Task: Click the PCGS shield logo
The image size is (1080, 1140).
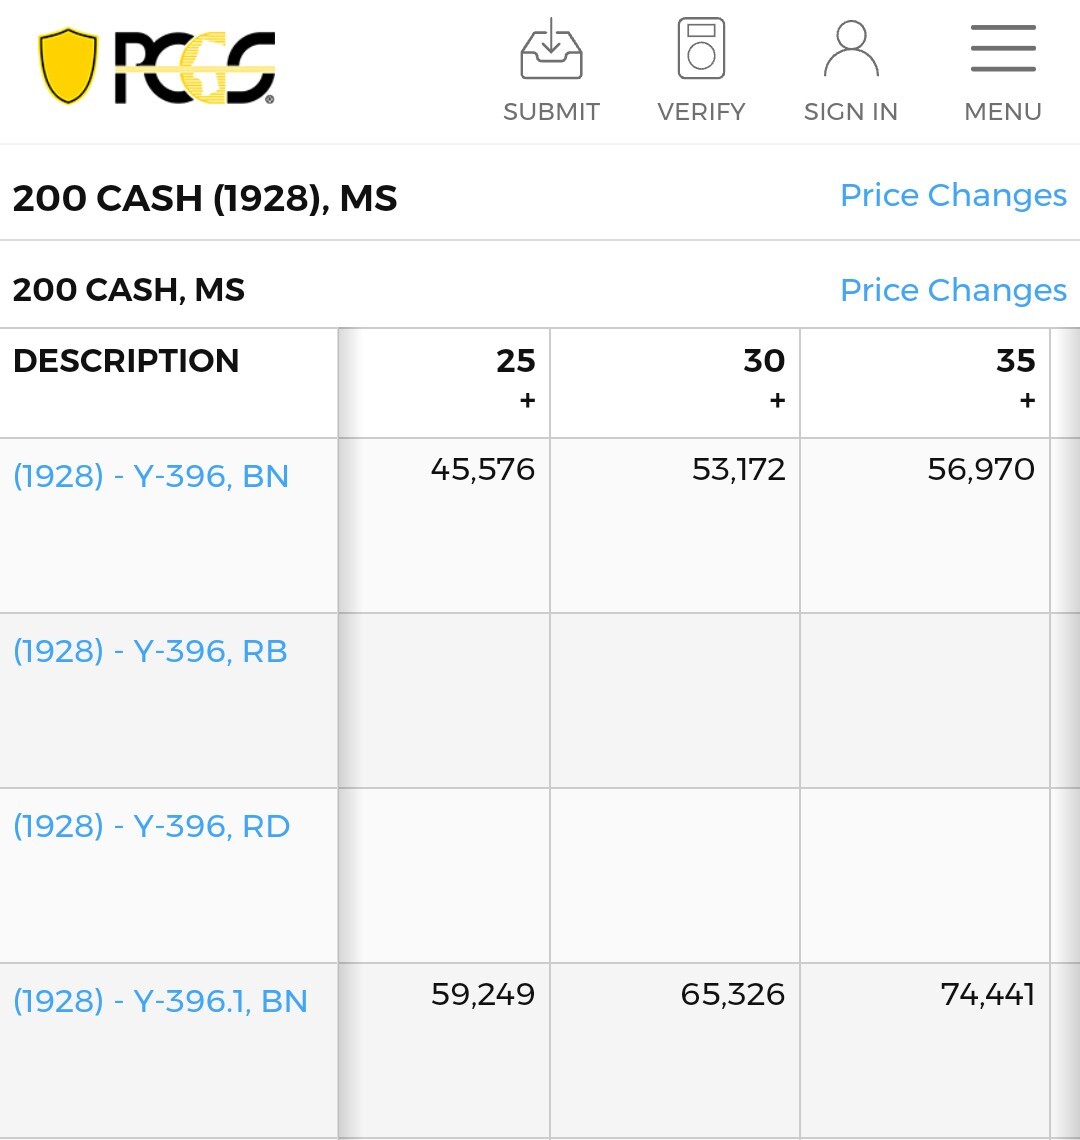Action: coord(68,66)
